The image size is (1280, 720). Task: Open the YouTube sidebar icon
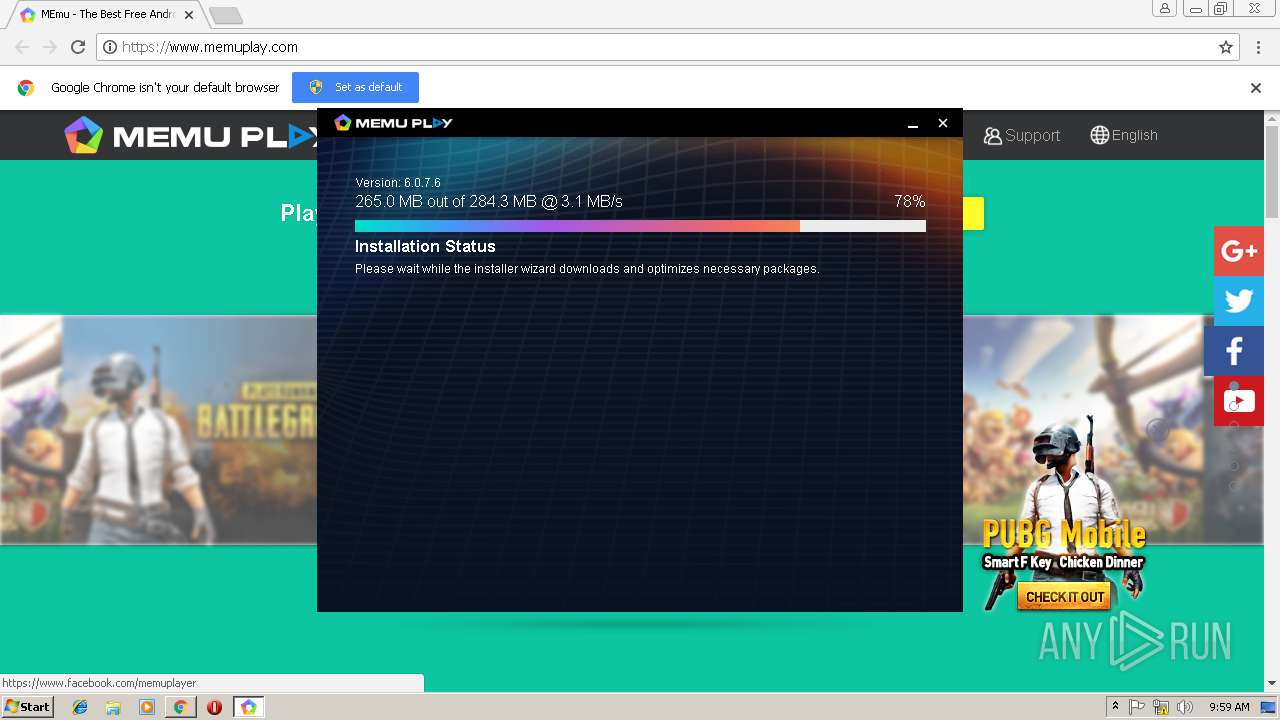[x=1239, y=401]
